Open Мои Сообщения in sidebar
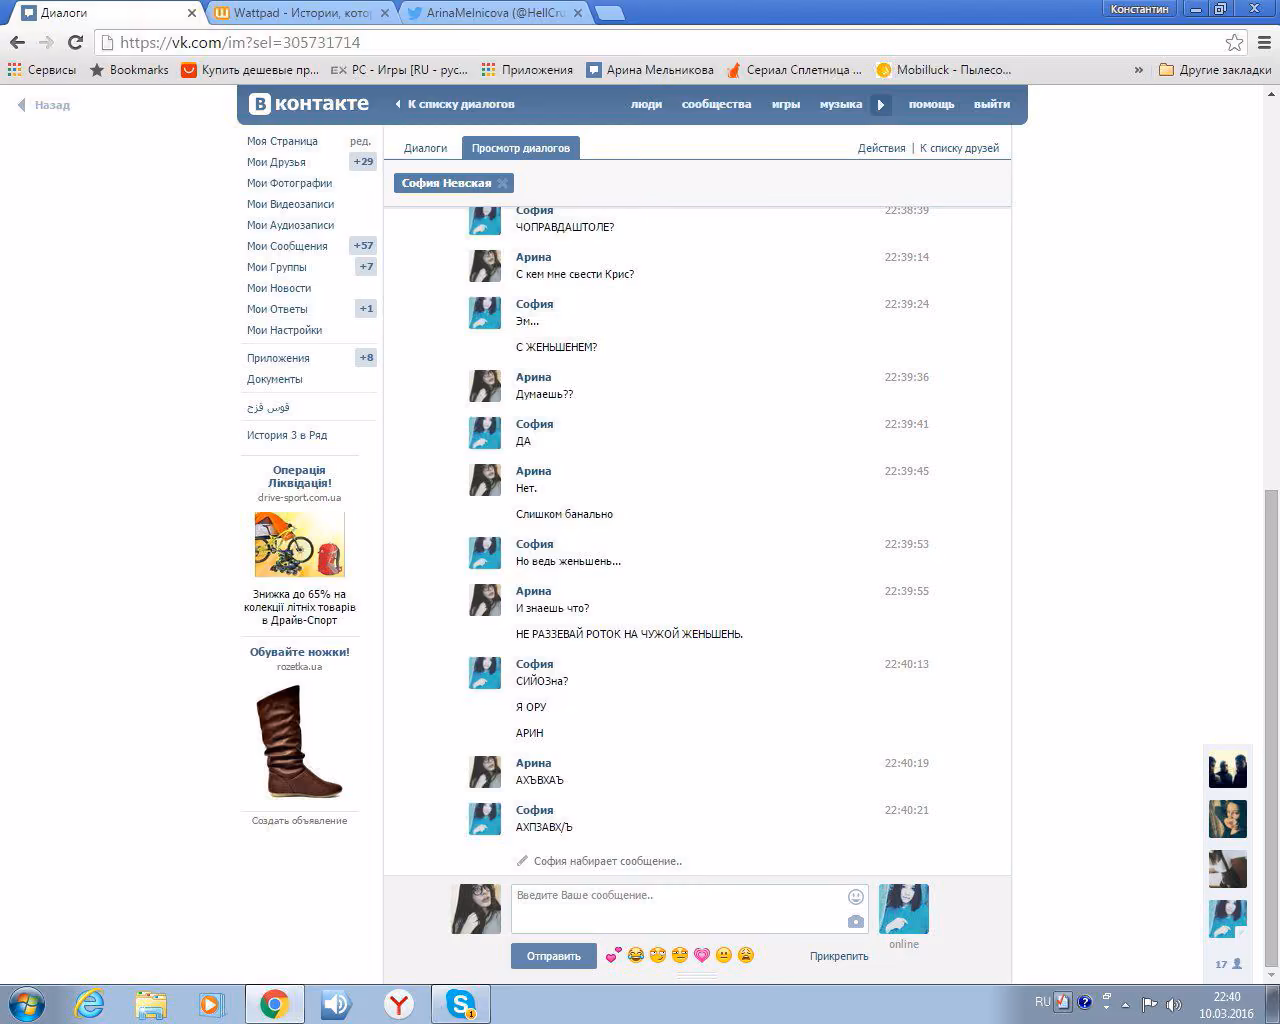The image size is (1280, 1024). pyautogui.click(x=287, y=246)
